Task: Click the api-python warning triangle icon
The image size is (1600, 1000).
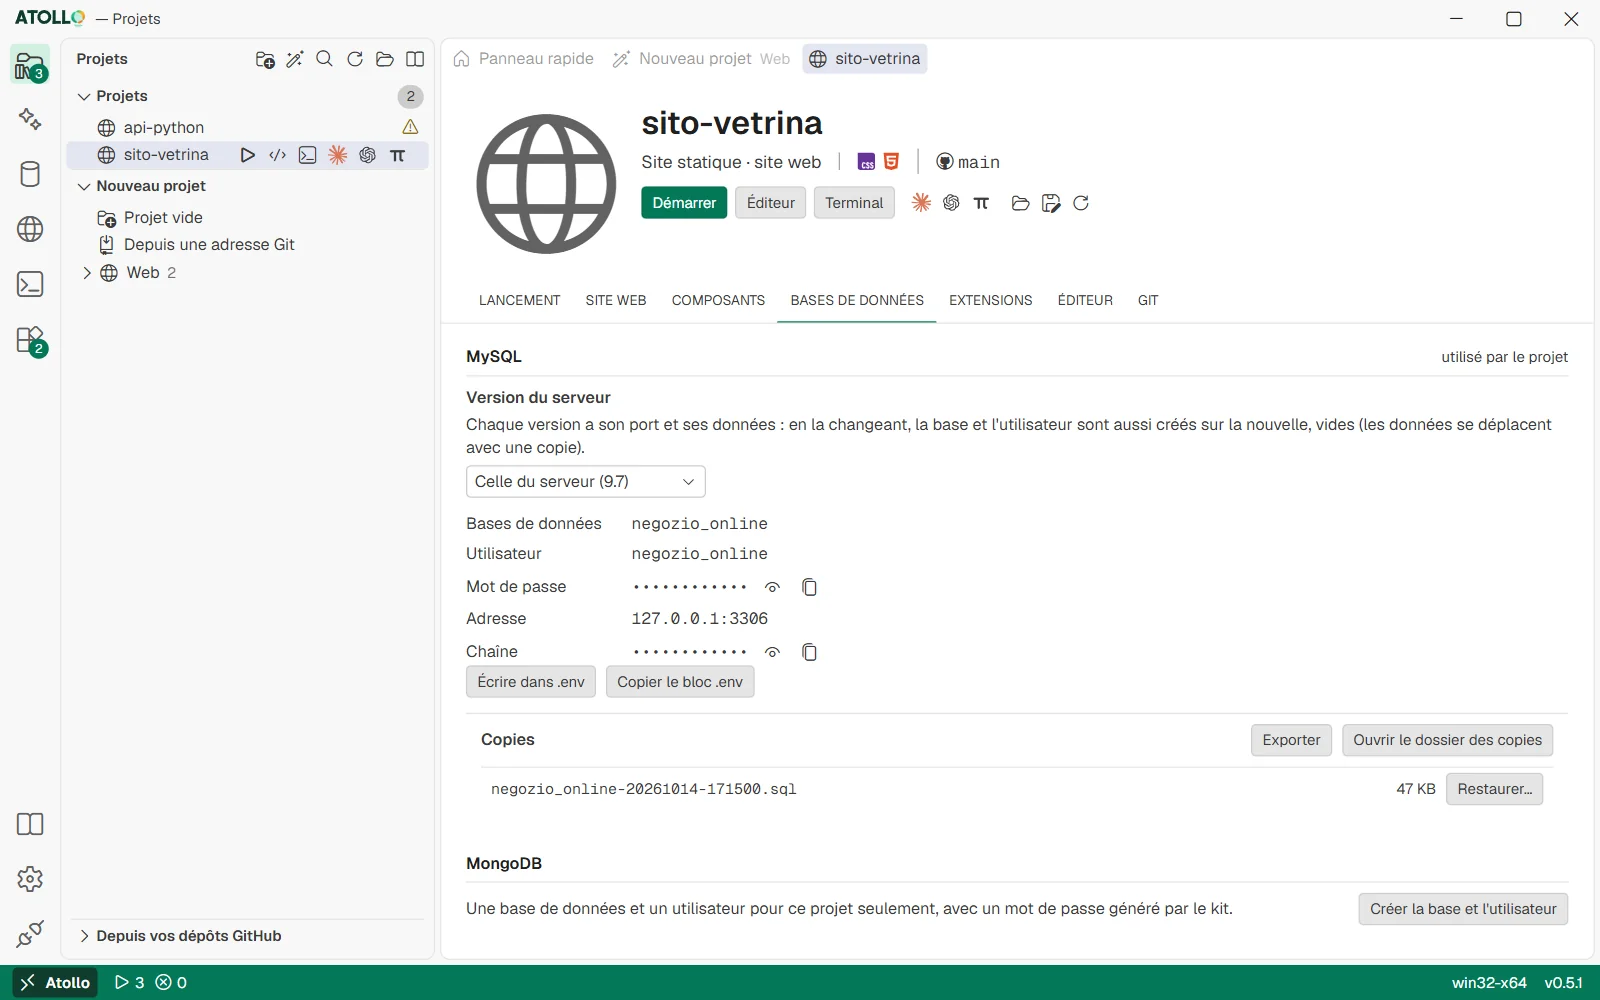Action: point(410,127)
